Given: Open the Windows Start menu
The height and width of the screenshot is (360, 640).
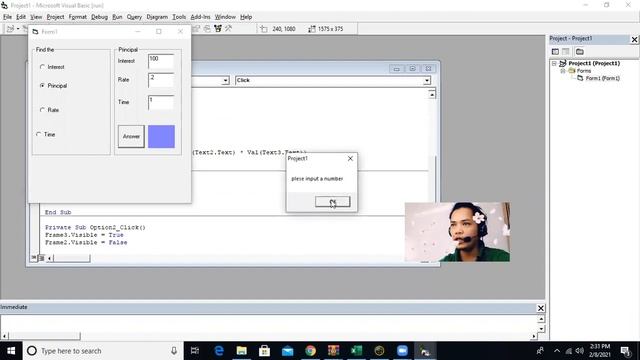Looking at the screenshot, I should (x=11, y=351).
